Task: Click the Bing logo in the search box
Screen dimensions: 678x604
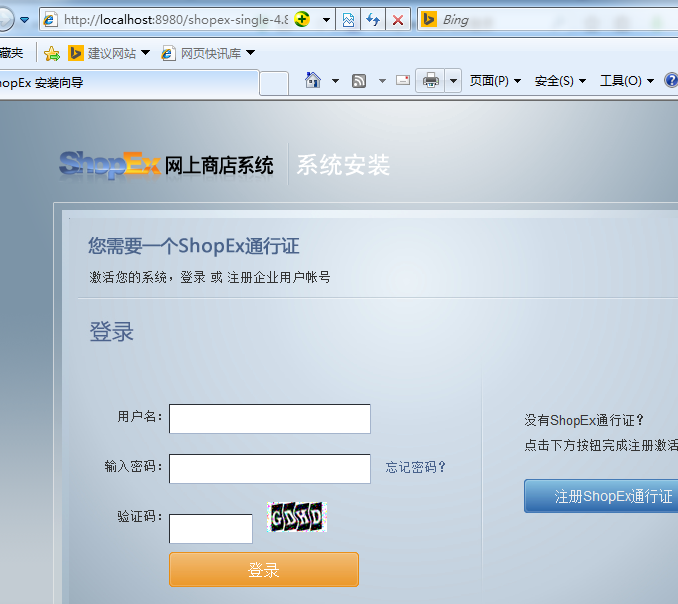Action: [x=429, y=19]
